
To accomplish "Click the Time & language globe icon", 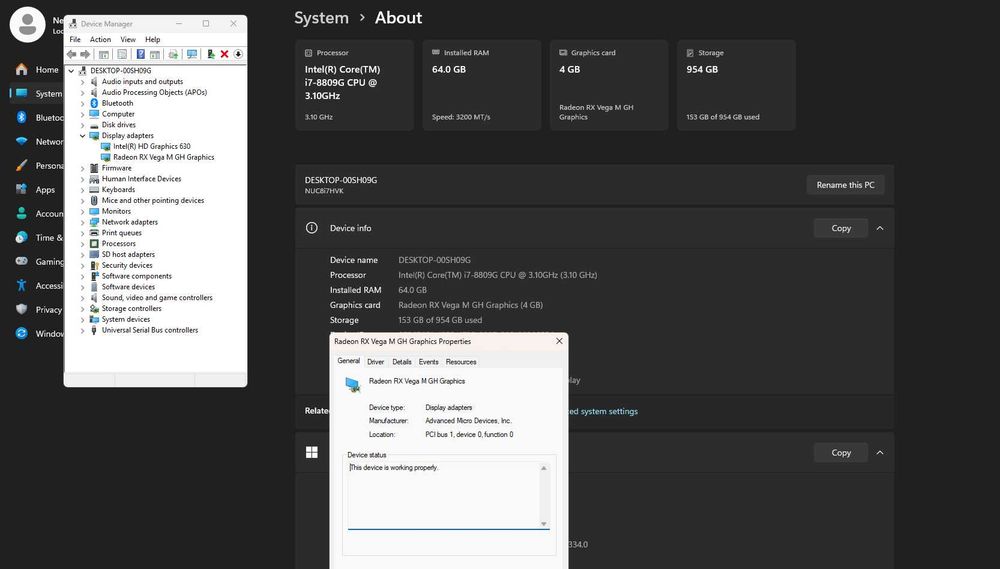I will click(x=22, y=237).
